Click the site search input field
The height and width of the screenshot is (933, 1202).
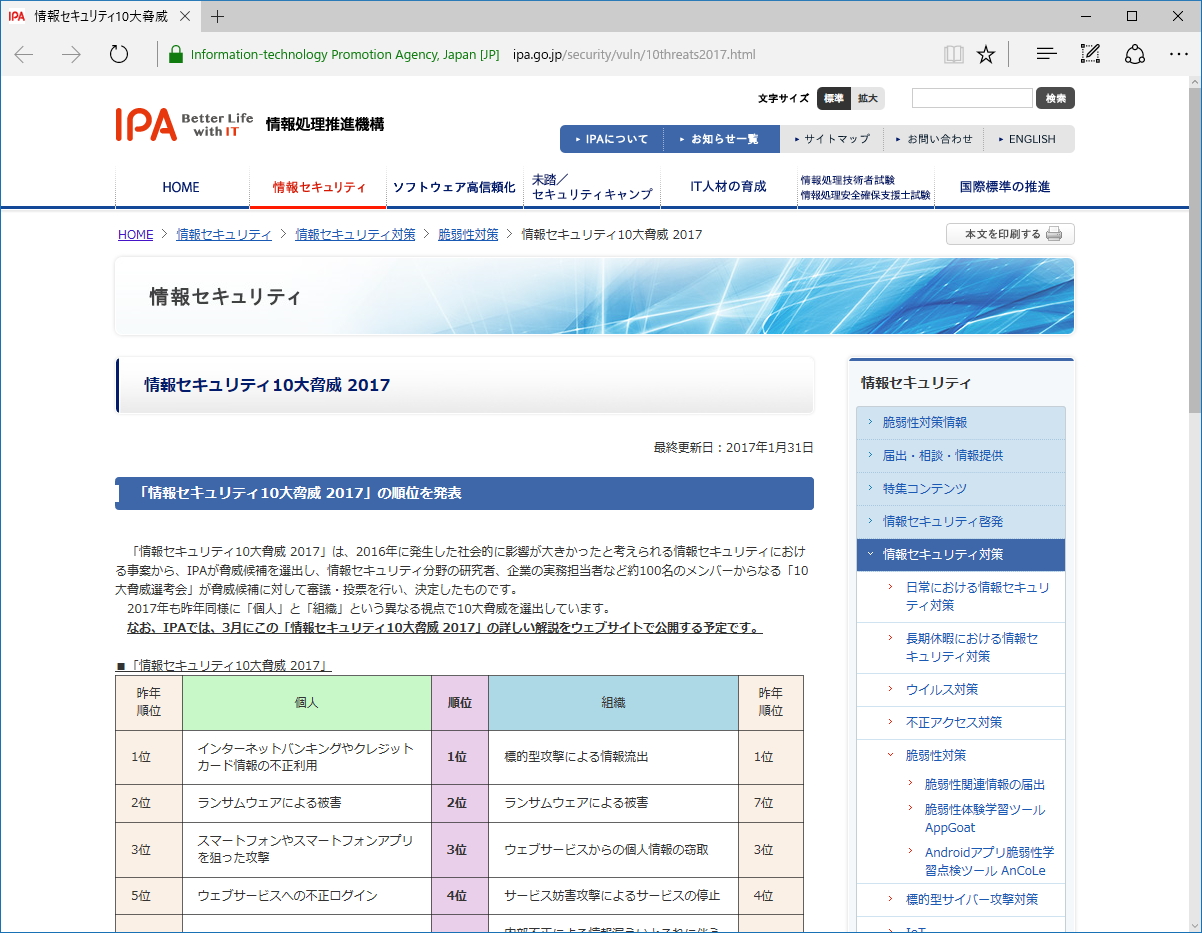tap(972, 98)
